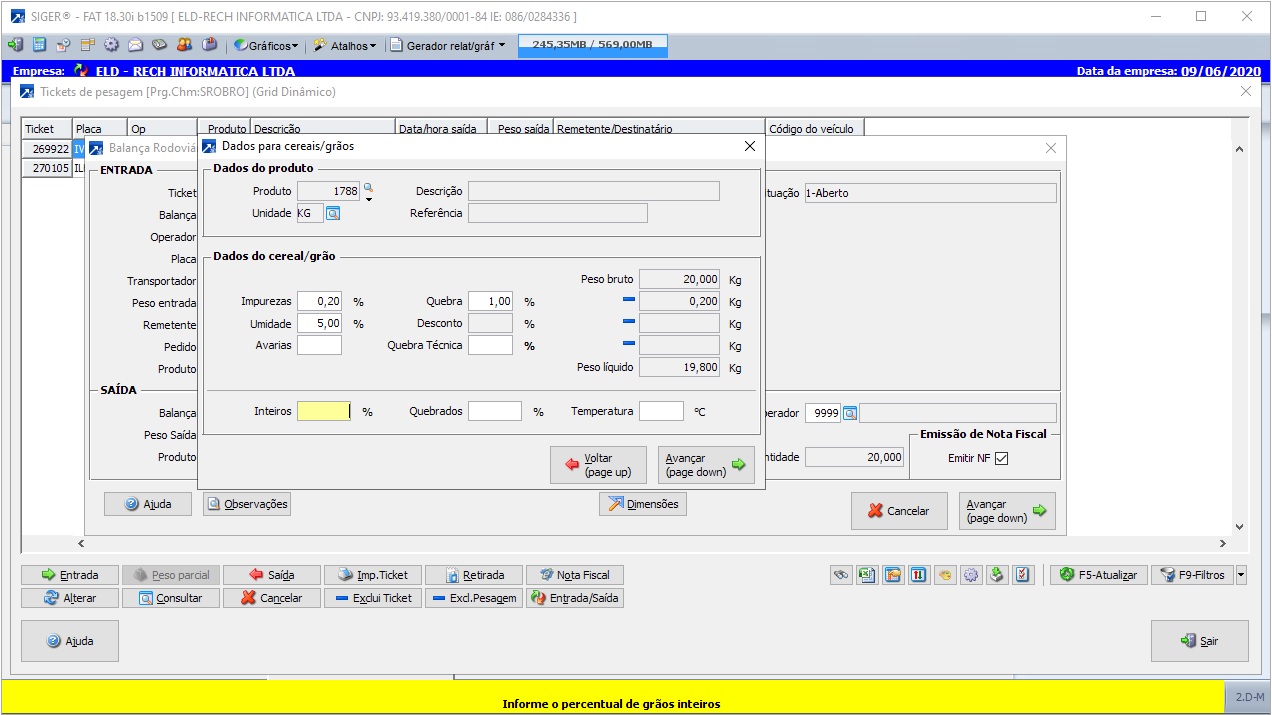Open the calculator icon in top toolbar

[39, 45]
